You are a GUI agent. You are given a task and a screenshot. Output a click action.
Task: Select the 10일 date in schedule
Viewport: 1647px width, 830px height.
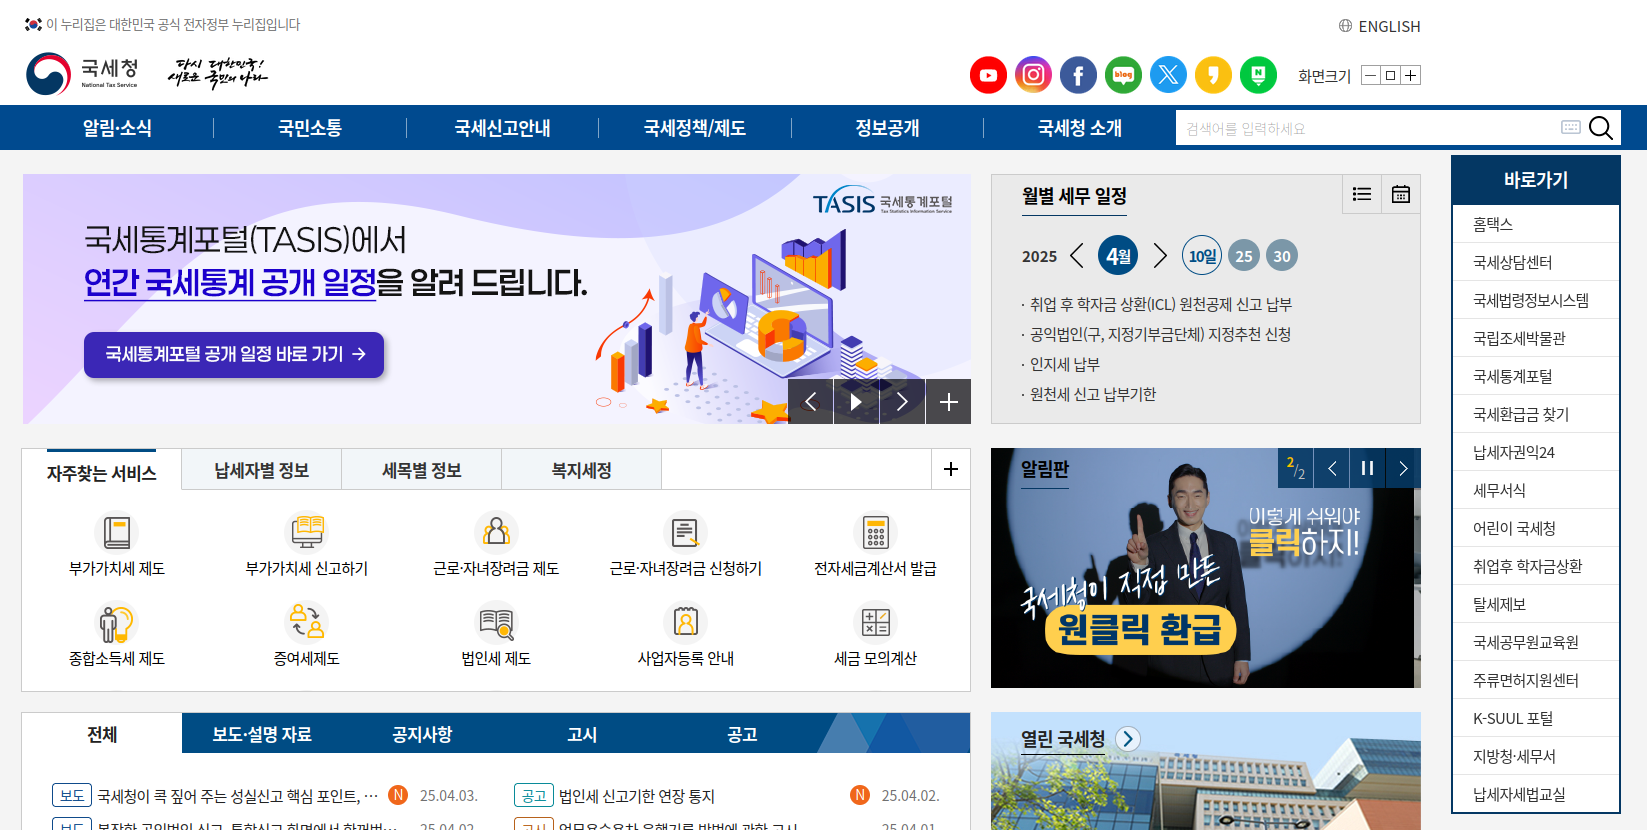[x=1201, y=256]
